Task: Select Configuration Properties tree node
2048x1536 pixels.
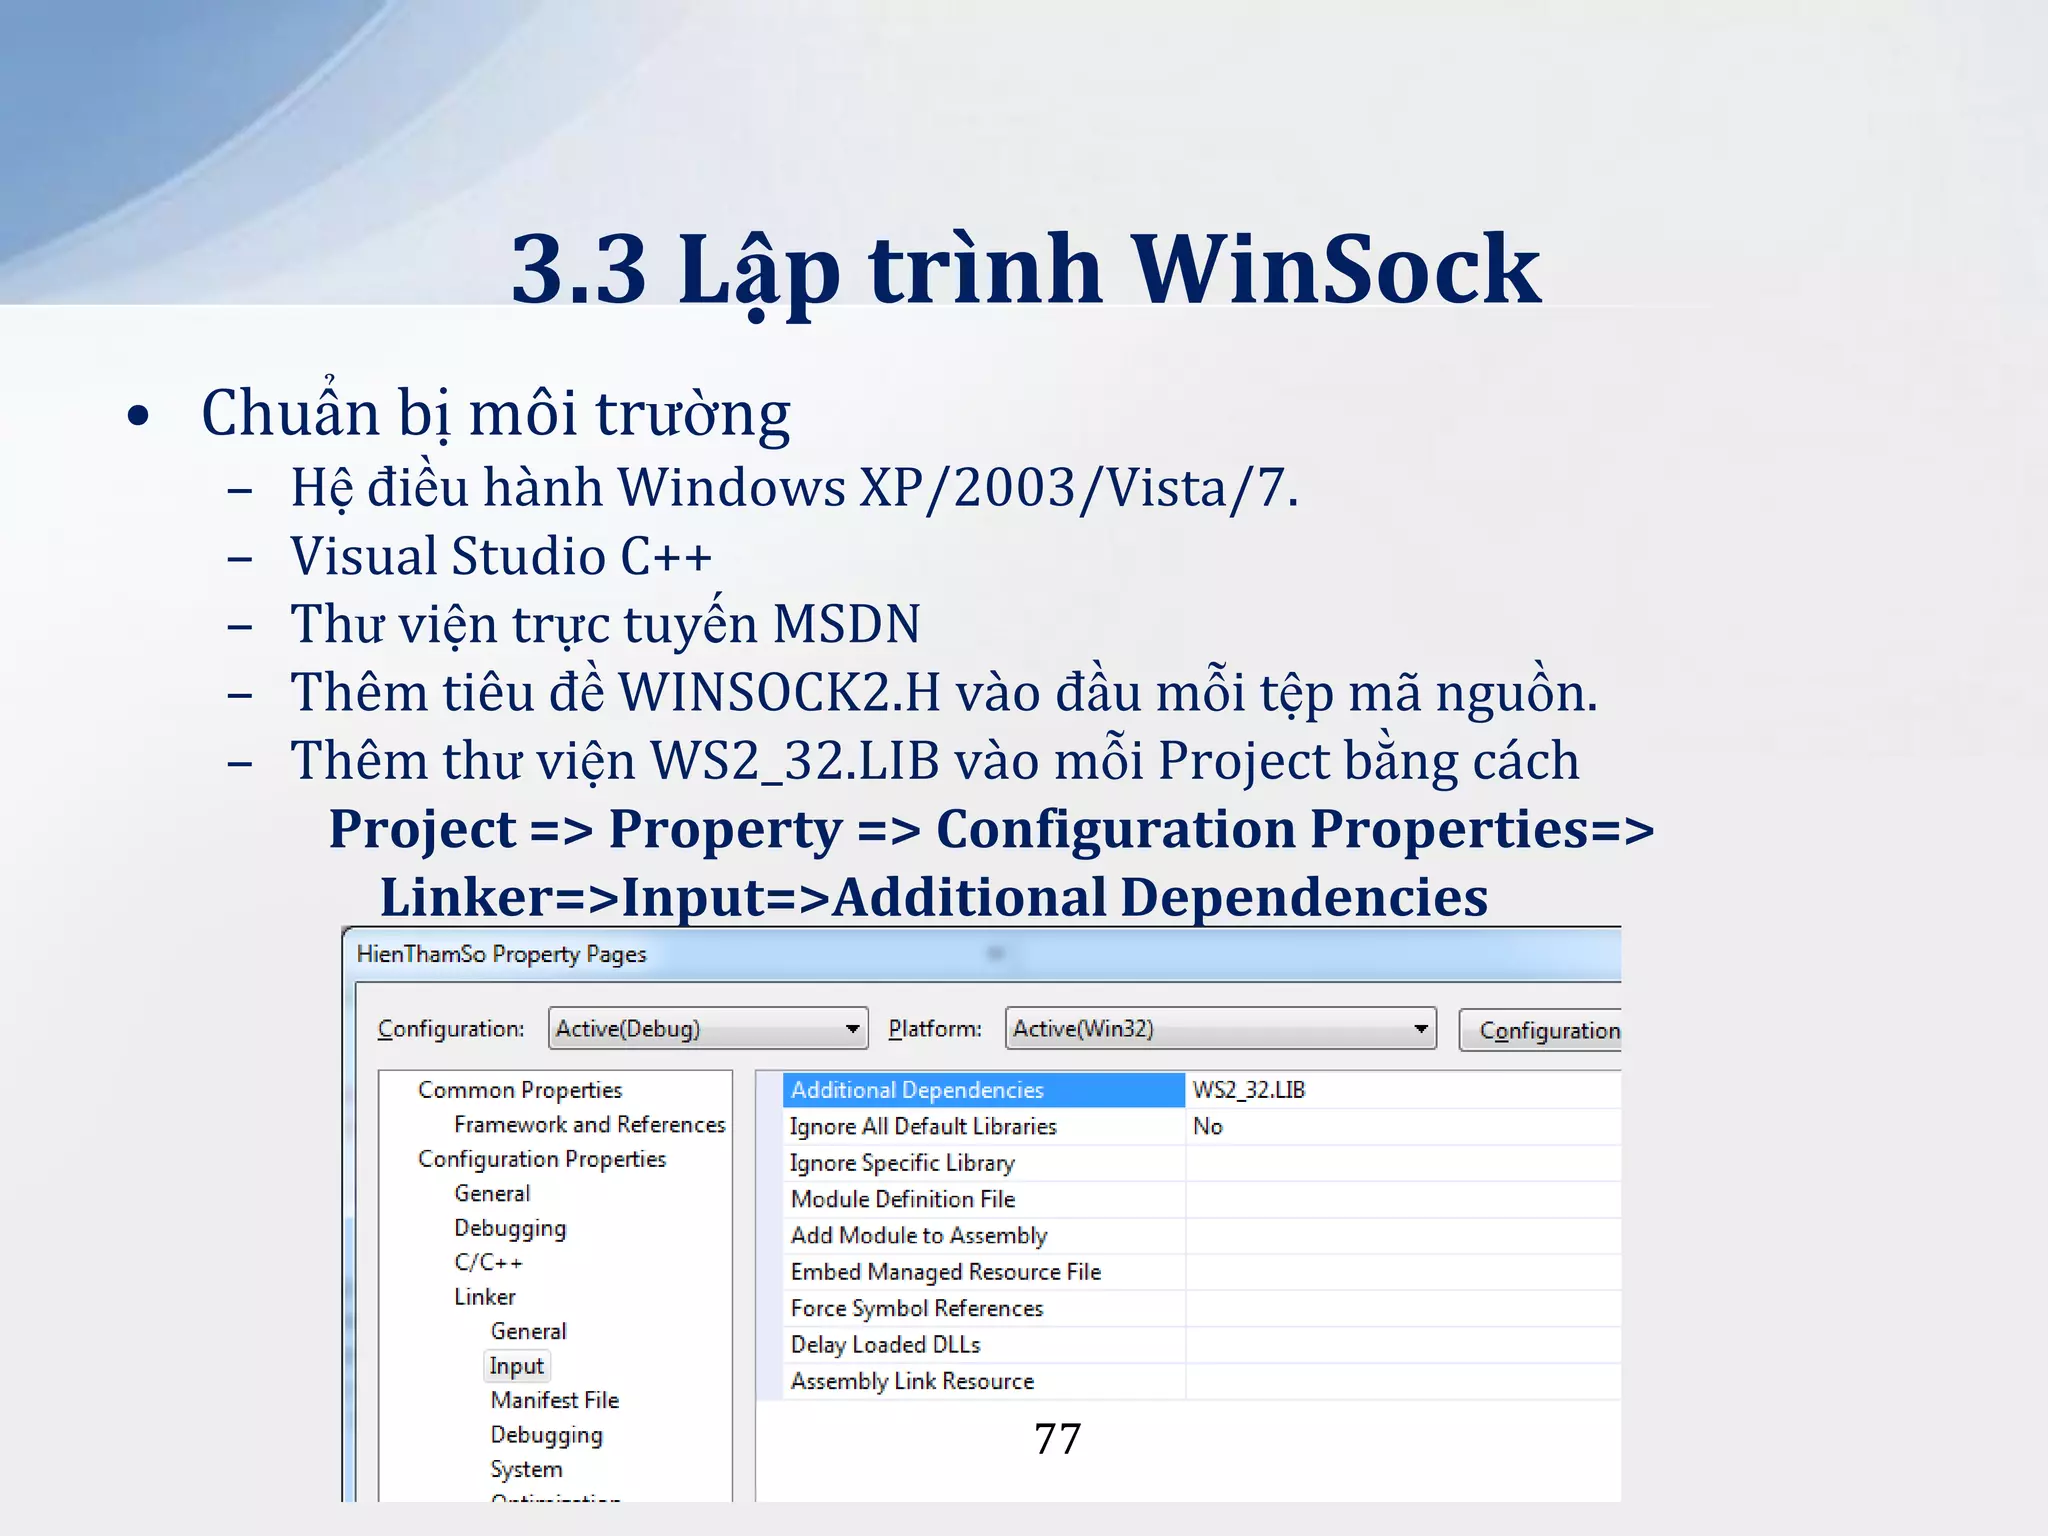Action: tap(542, 1159)
